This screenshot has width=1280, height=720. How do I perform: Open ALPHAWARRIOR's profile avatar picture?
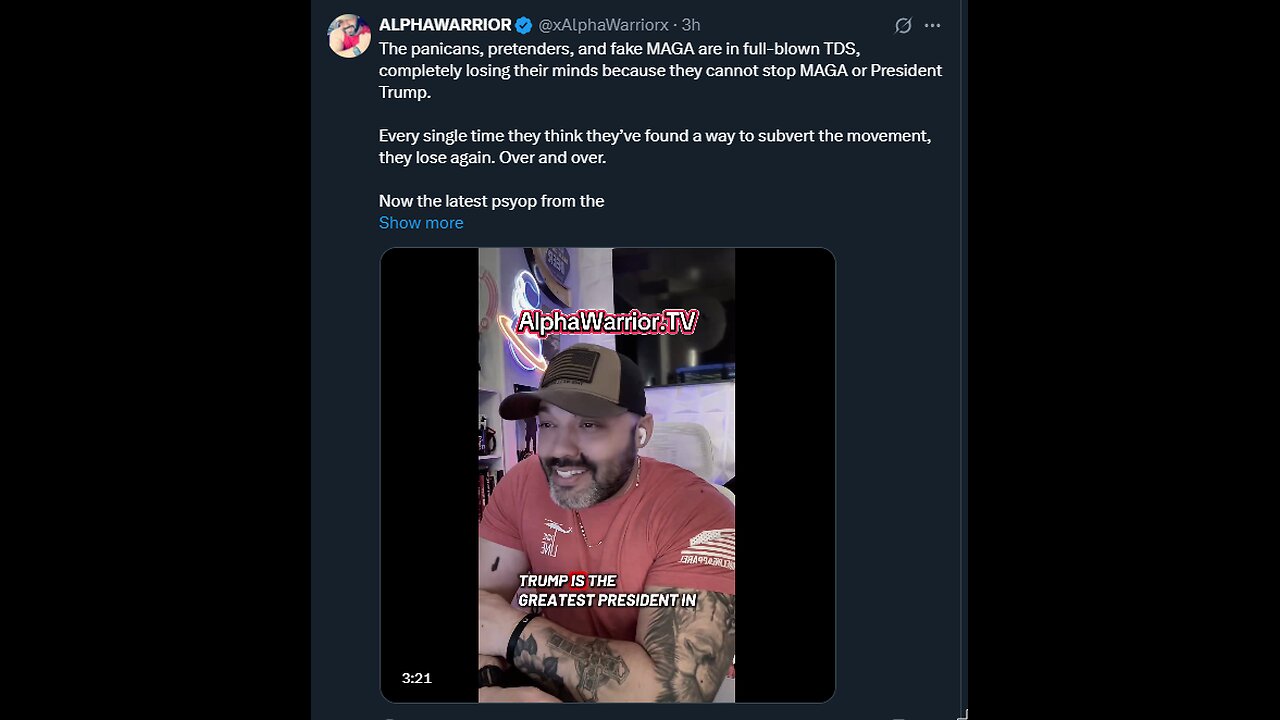(x=349, y=36)
